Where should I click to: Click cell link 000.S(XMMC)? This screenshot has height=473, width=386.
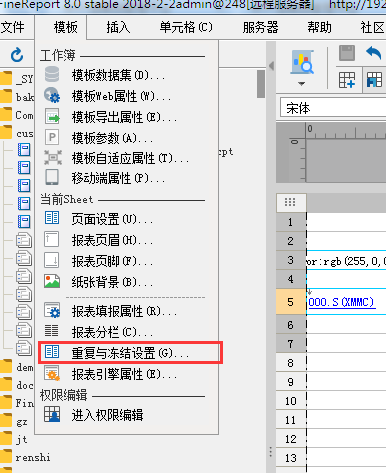(x=341, y=302)
